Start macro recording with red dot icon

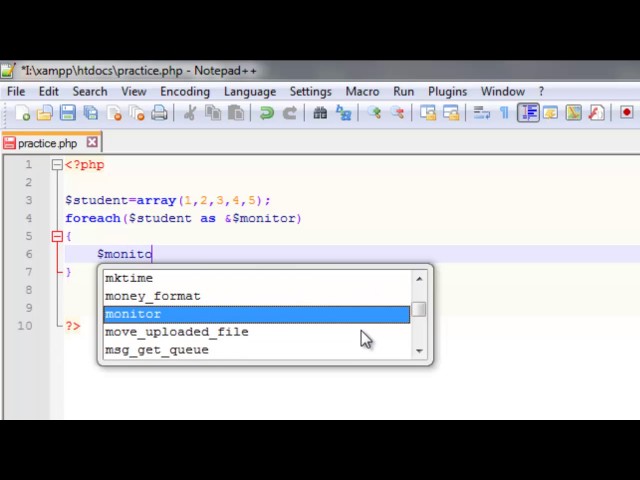click(627, 112)
